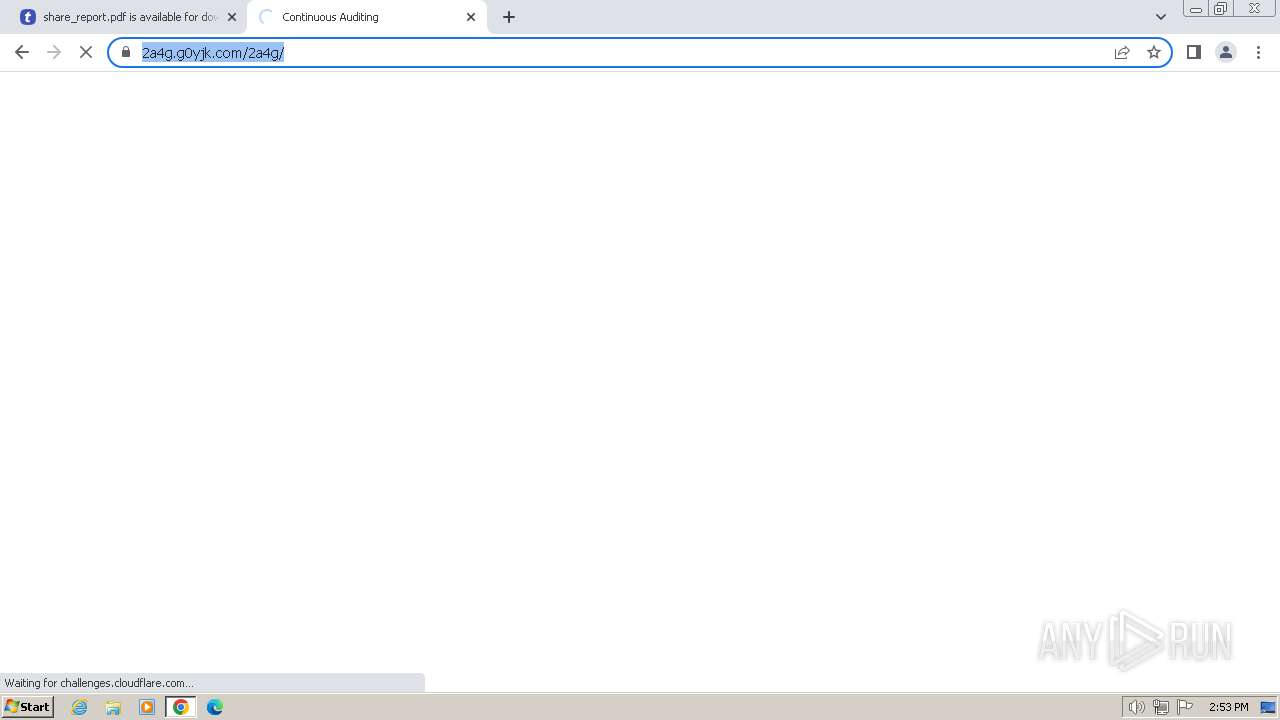Viewport: 1280px width, 720px height.
Task: Share this page icon
Action: (x=1122, y=52)
